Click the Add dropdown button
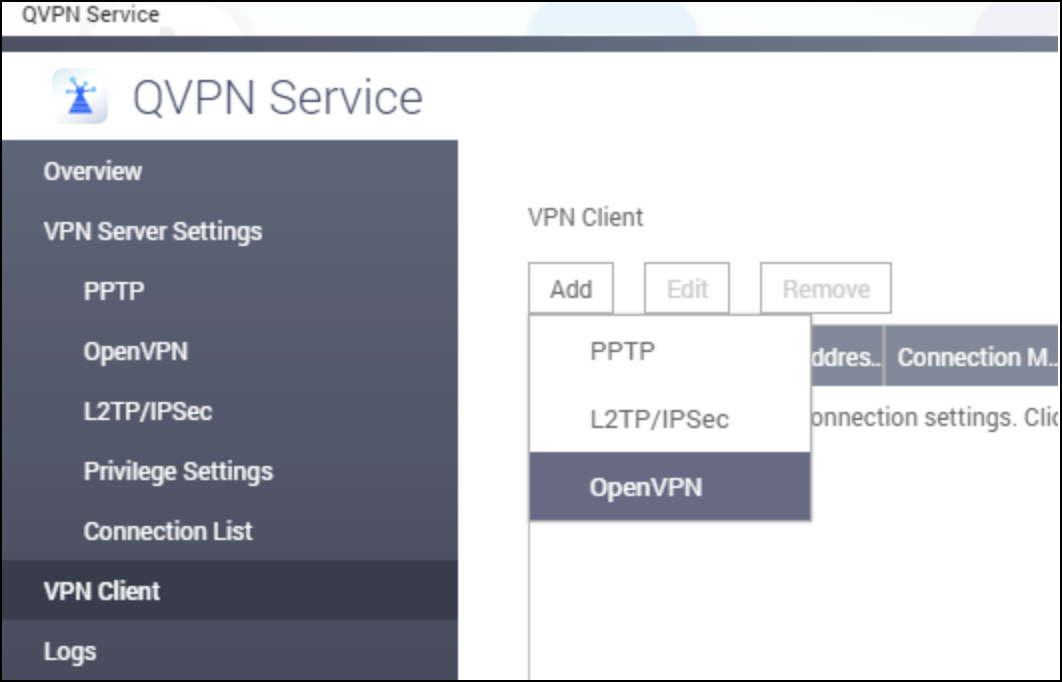 tap(571, 289)
